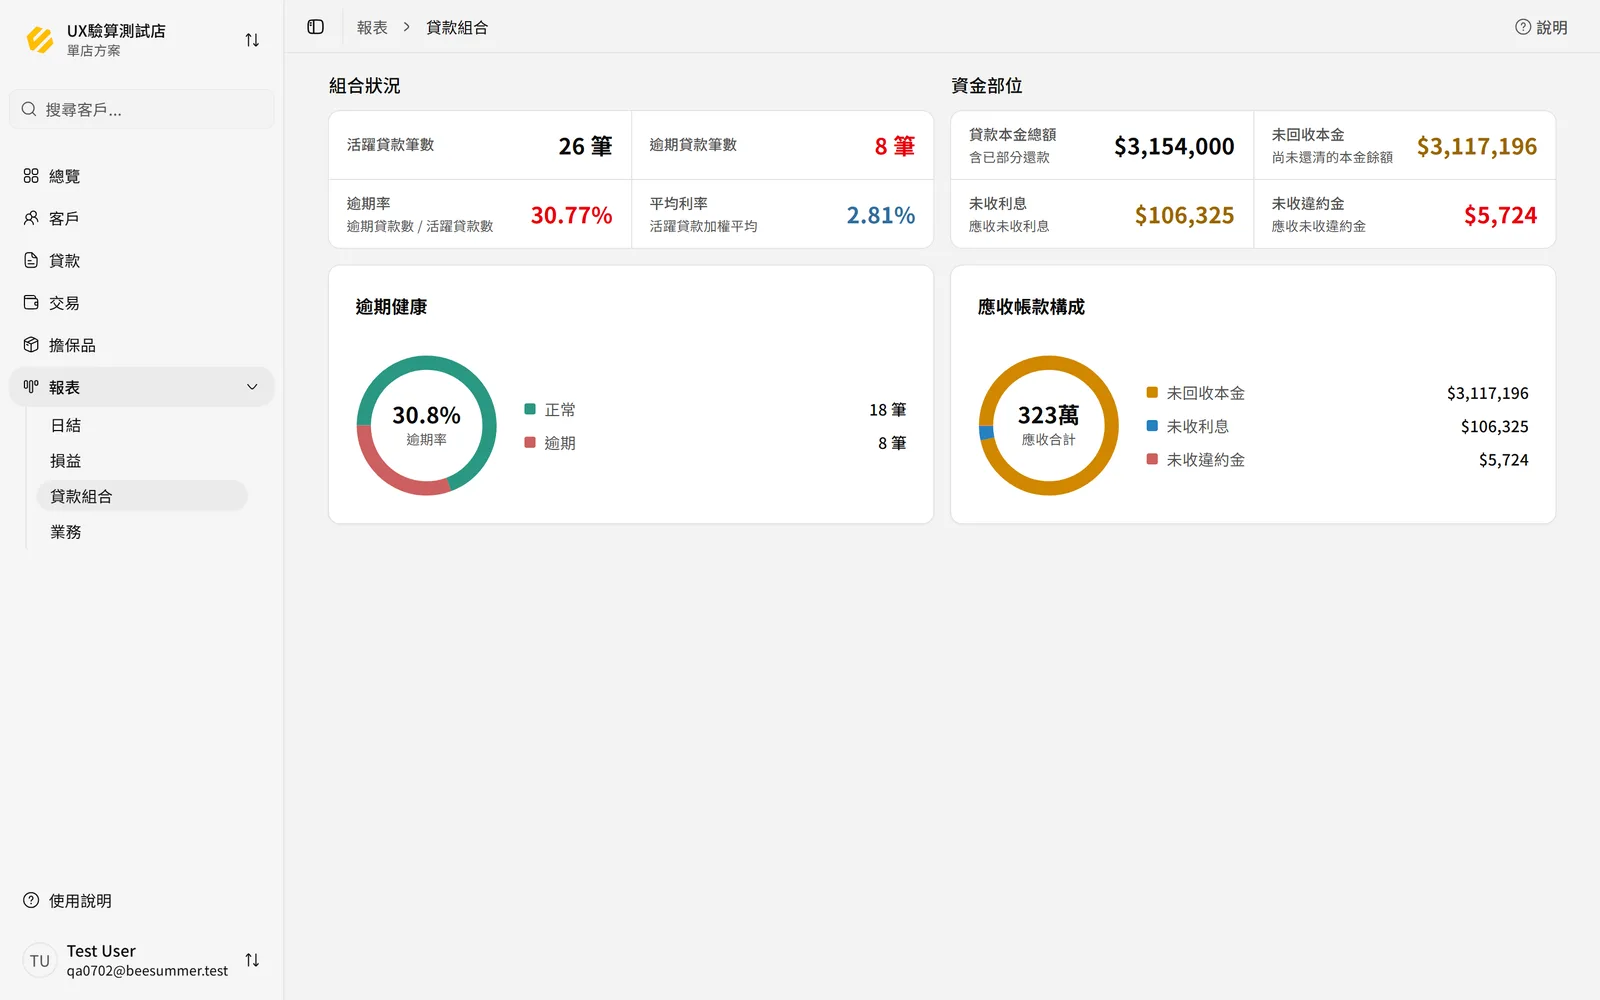
Task: Click the 說明 button text
Action: pos(1552,27)
